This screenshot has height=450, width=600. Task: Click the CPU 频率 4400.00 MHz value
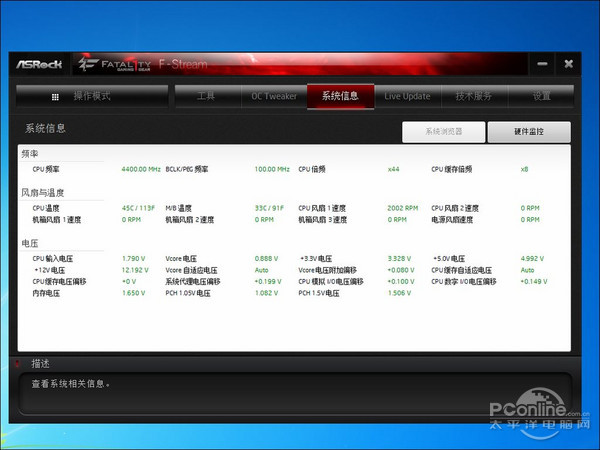(x=141, y=169)
